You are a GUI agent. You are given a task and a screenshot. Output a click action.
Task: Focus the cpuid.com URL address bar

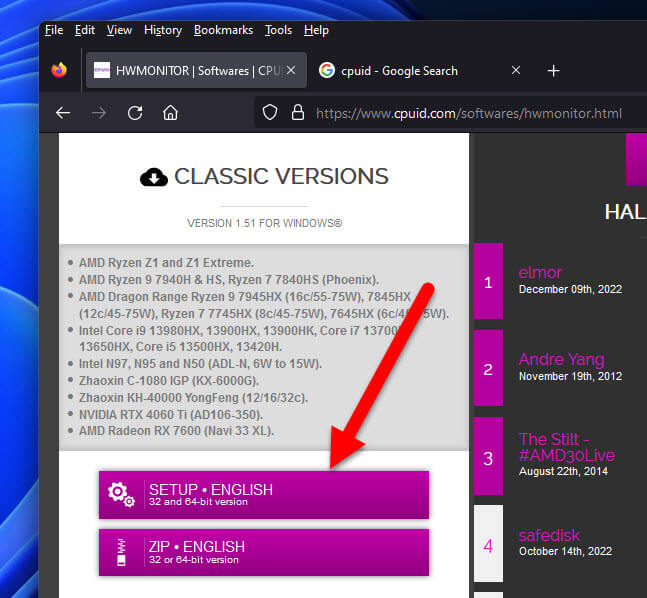tap(469, 113)
